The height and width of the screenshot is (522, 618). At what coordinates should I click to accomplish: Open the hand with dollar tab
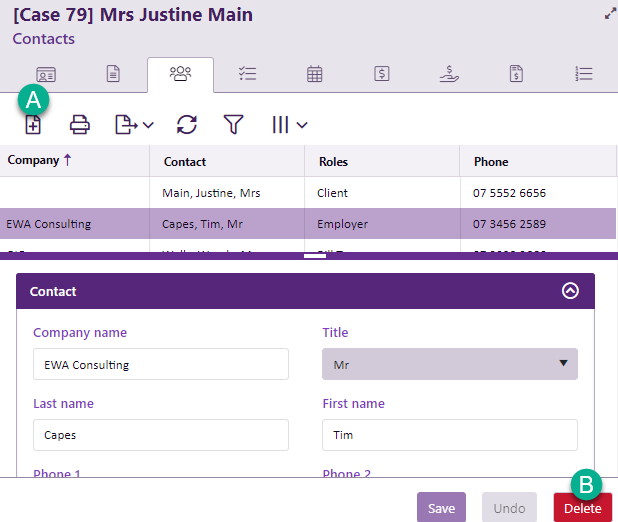[x=449, y=74]
